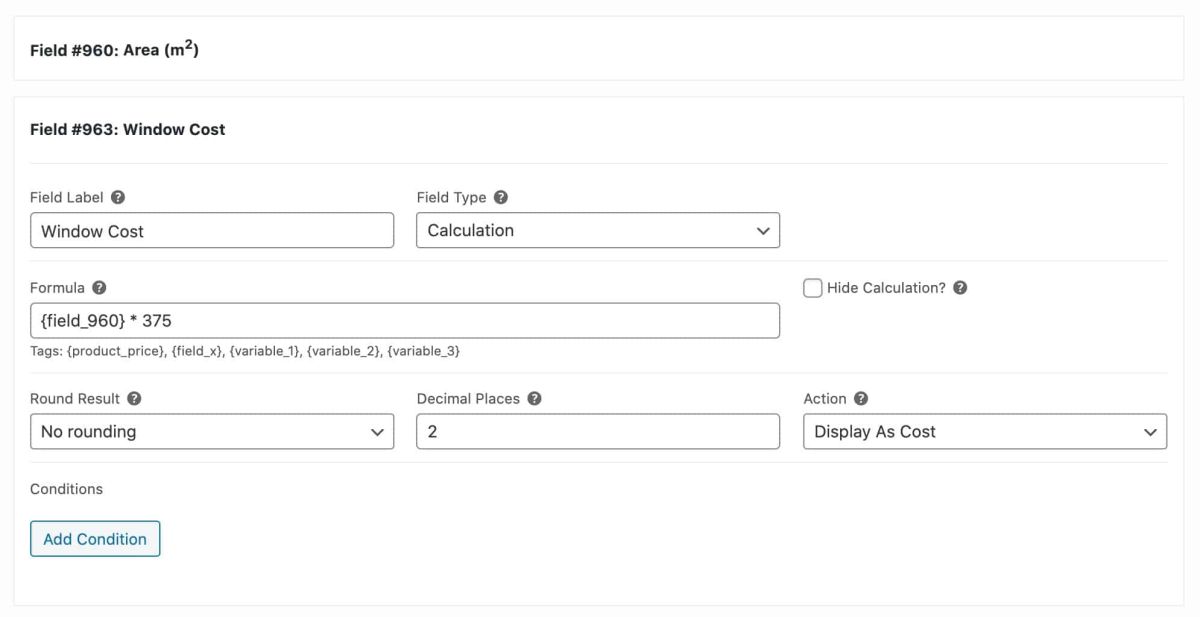This screenshot has height=617, width=1200.
Task: Expand the Round Result dropdown
Action: [212, 432]
